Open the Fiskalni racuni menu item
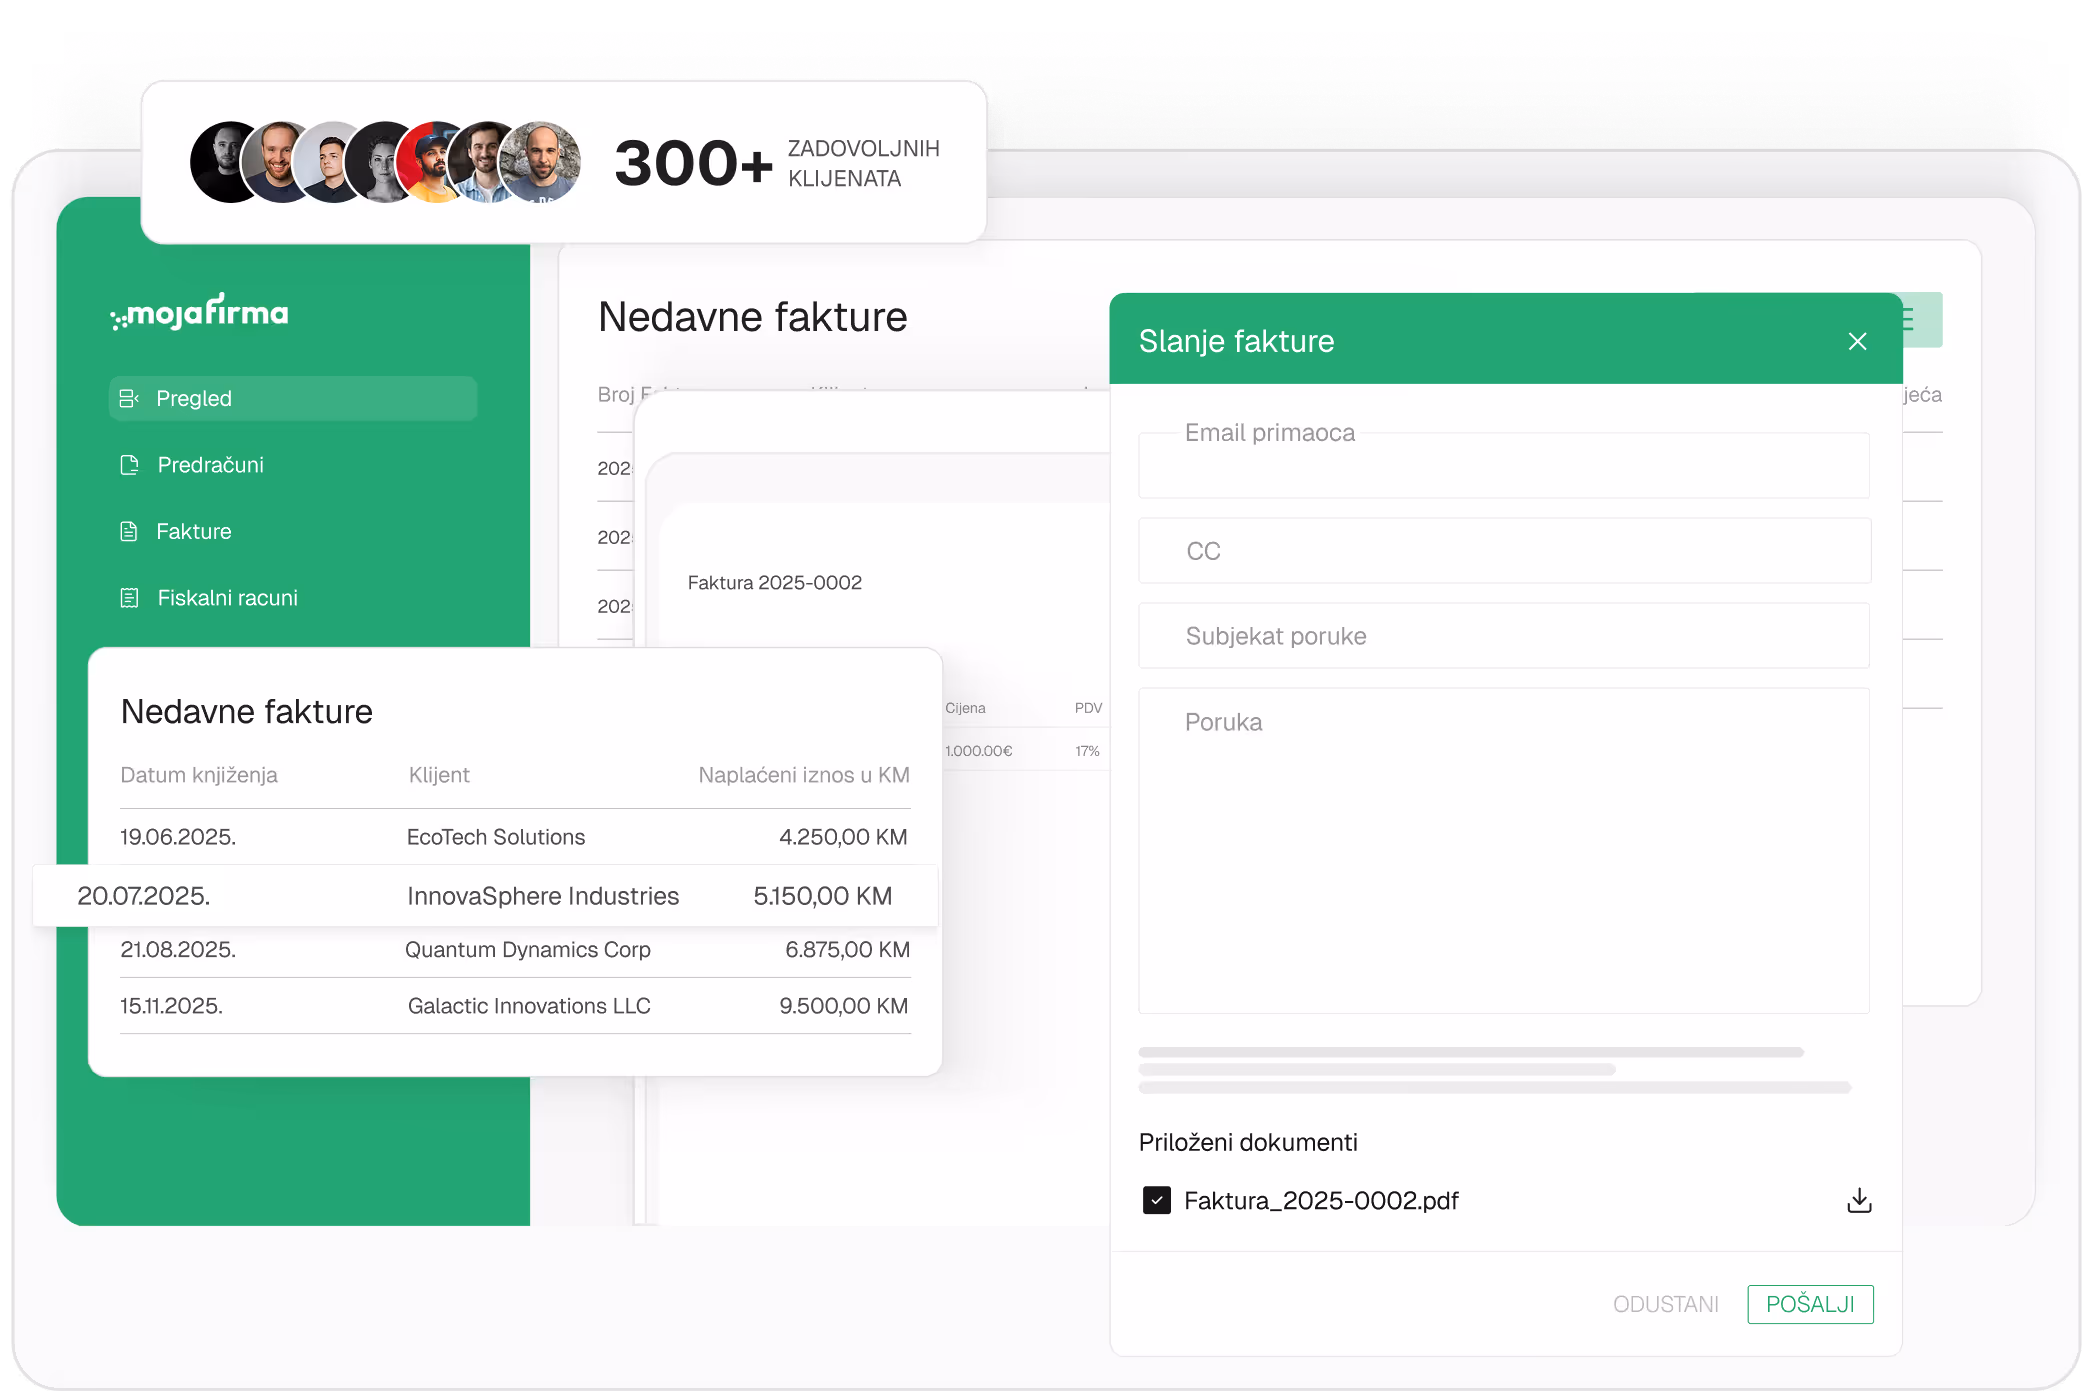 227,598
